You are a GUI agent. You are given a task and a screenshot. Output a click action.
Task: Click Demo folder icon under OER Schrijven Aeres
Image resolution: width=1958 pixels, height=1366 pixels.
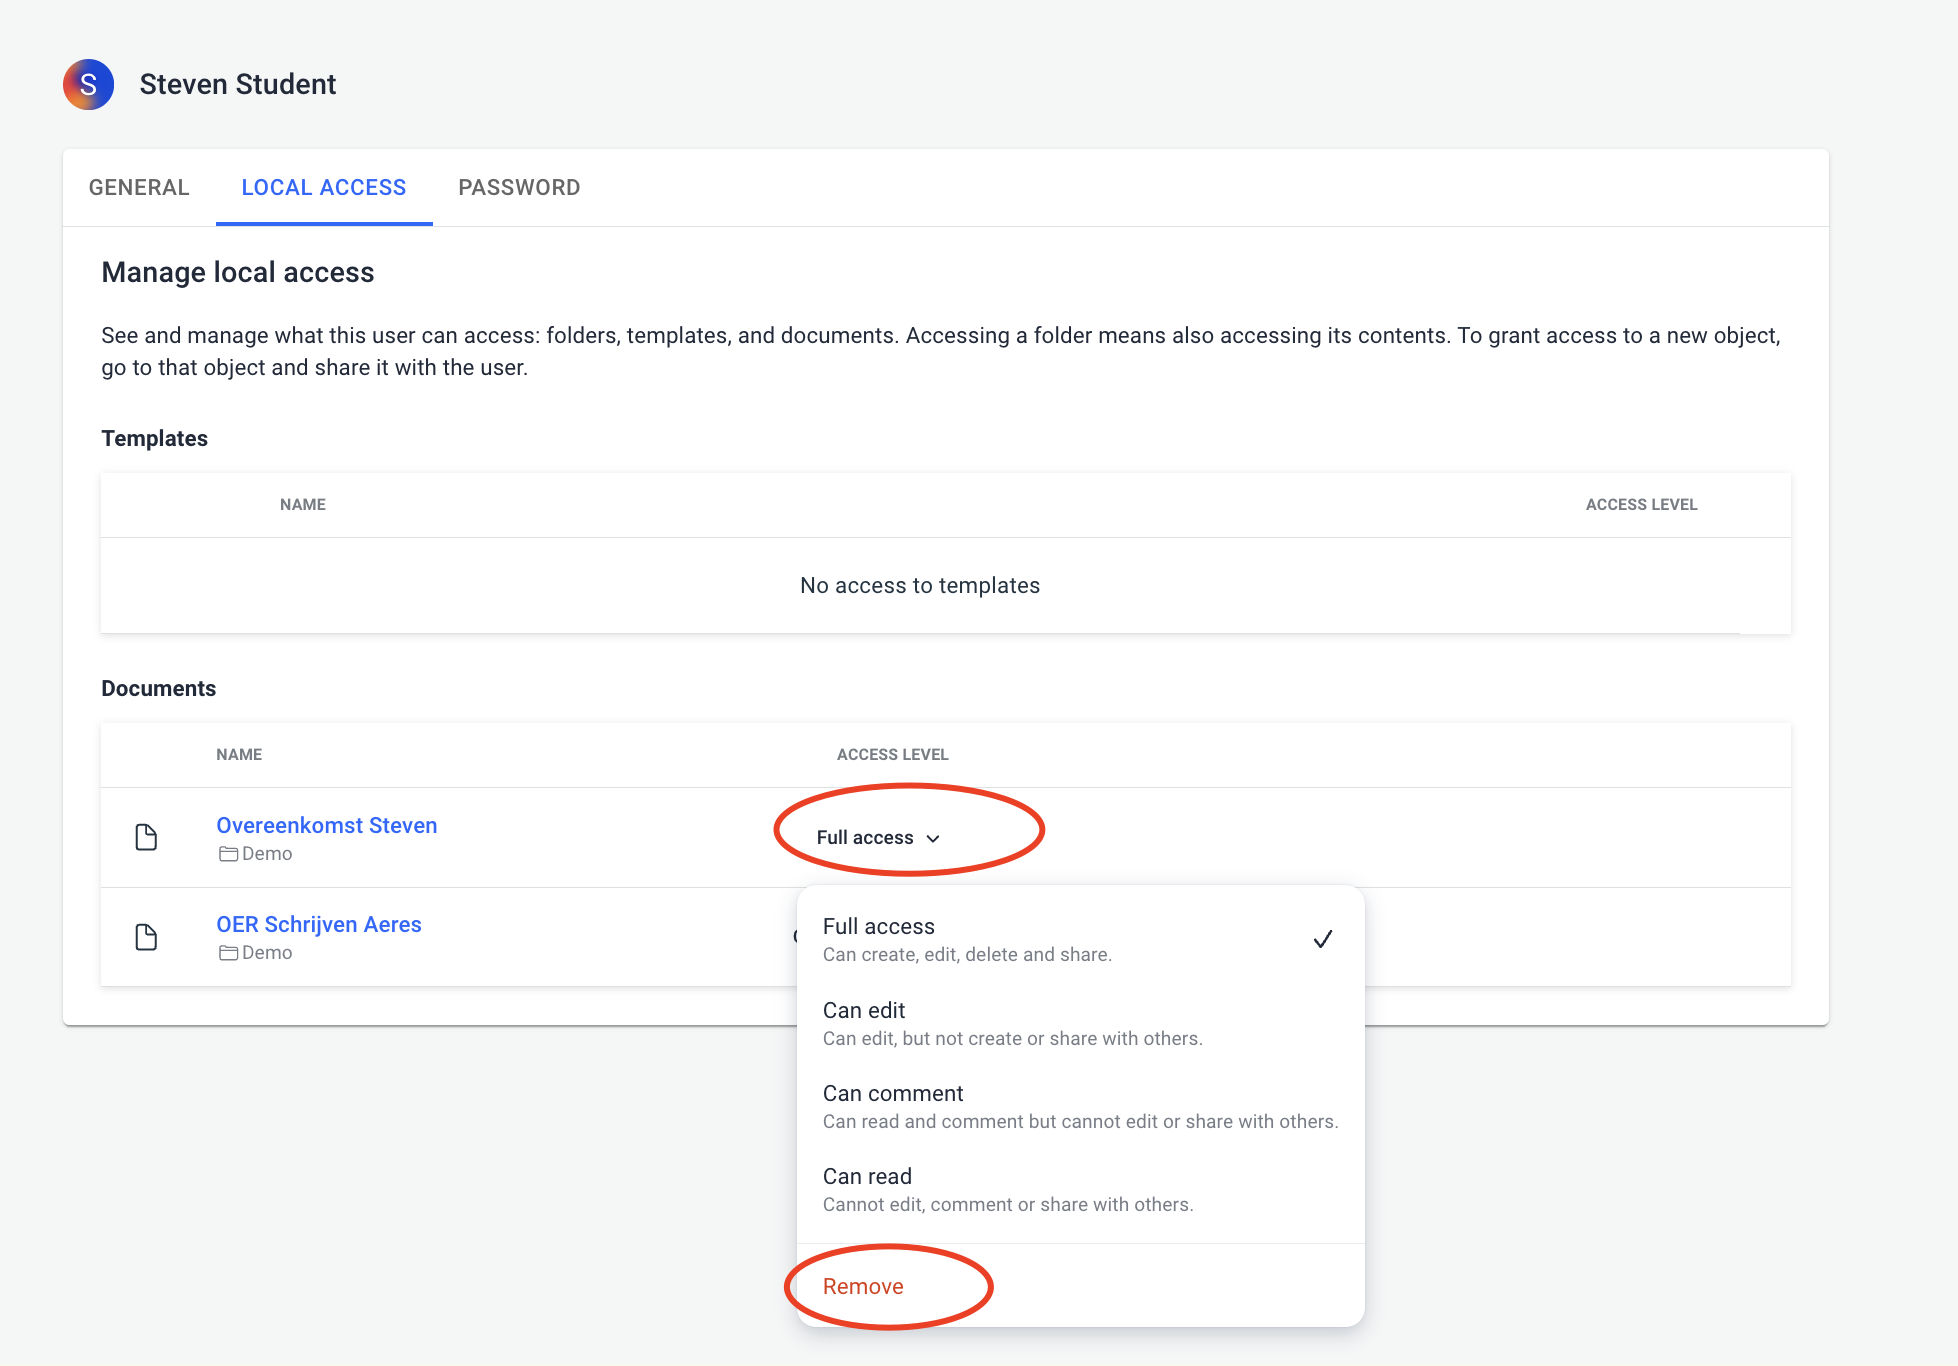pyautogui.click(x=228, y=953)
